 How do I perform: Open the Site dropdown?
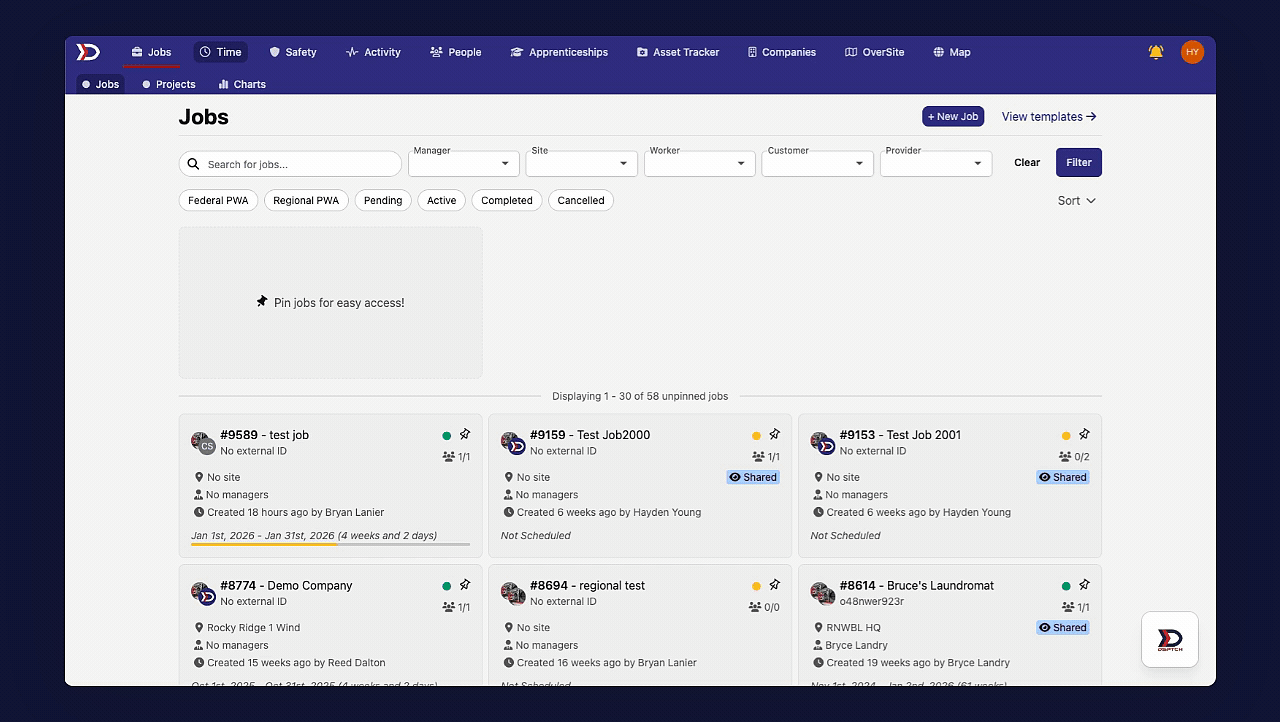pyautogui.click(x=582, y=163)
